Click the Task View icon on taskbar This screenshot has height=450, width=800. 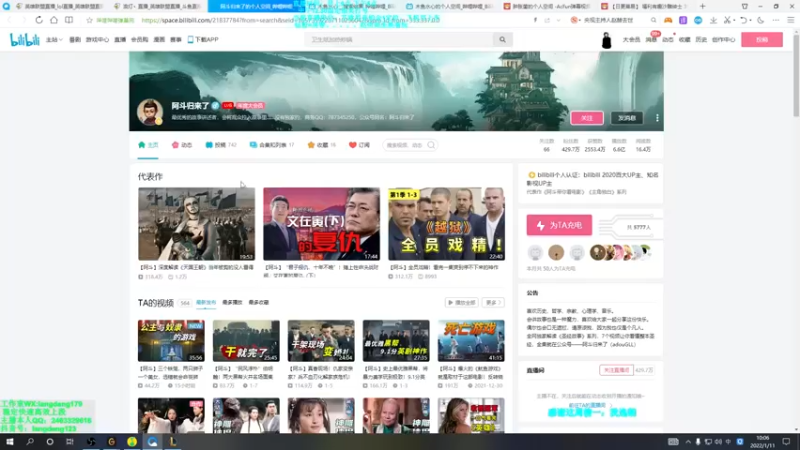pyautogui.click(x=69, y=441)
